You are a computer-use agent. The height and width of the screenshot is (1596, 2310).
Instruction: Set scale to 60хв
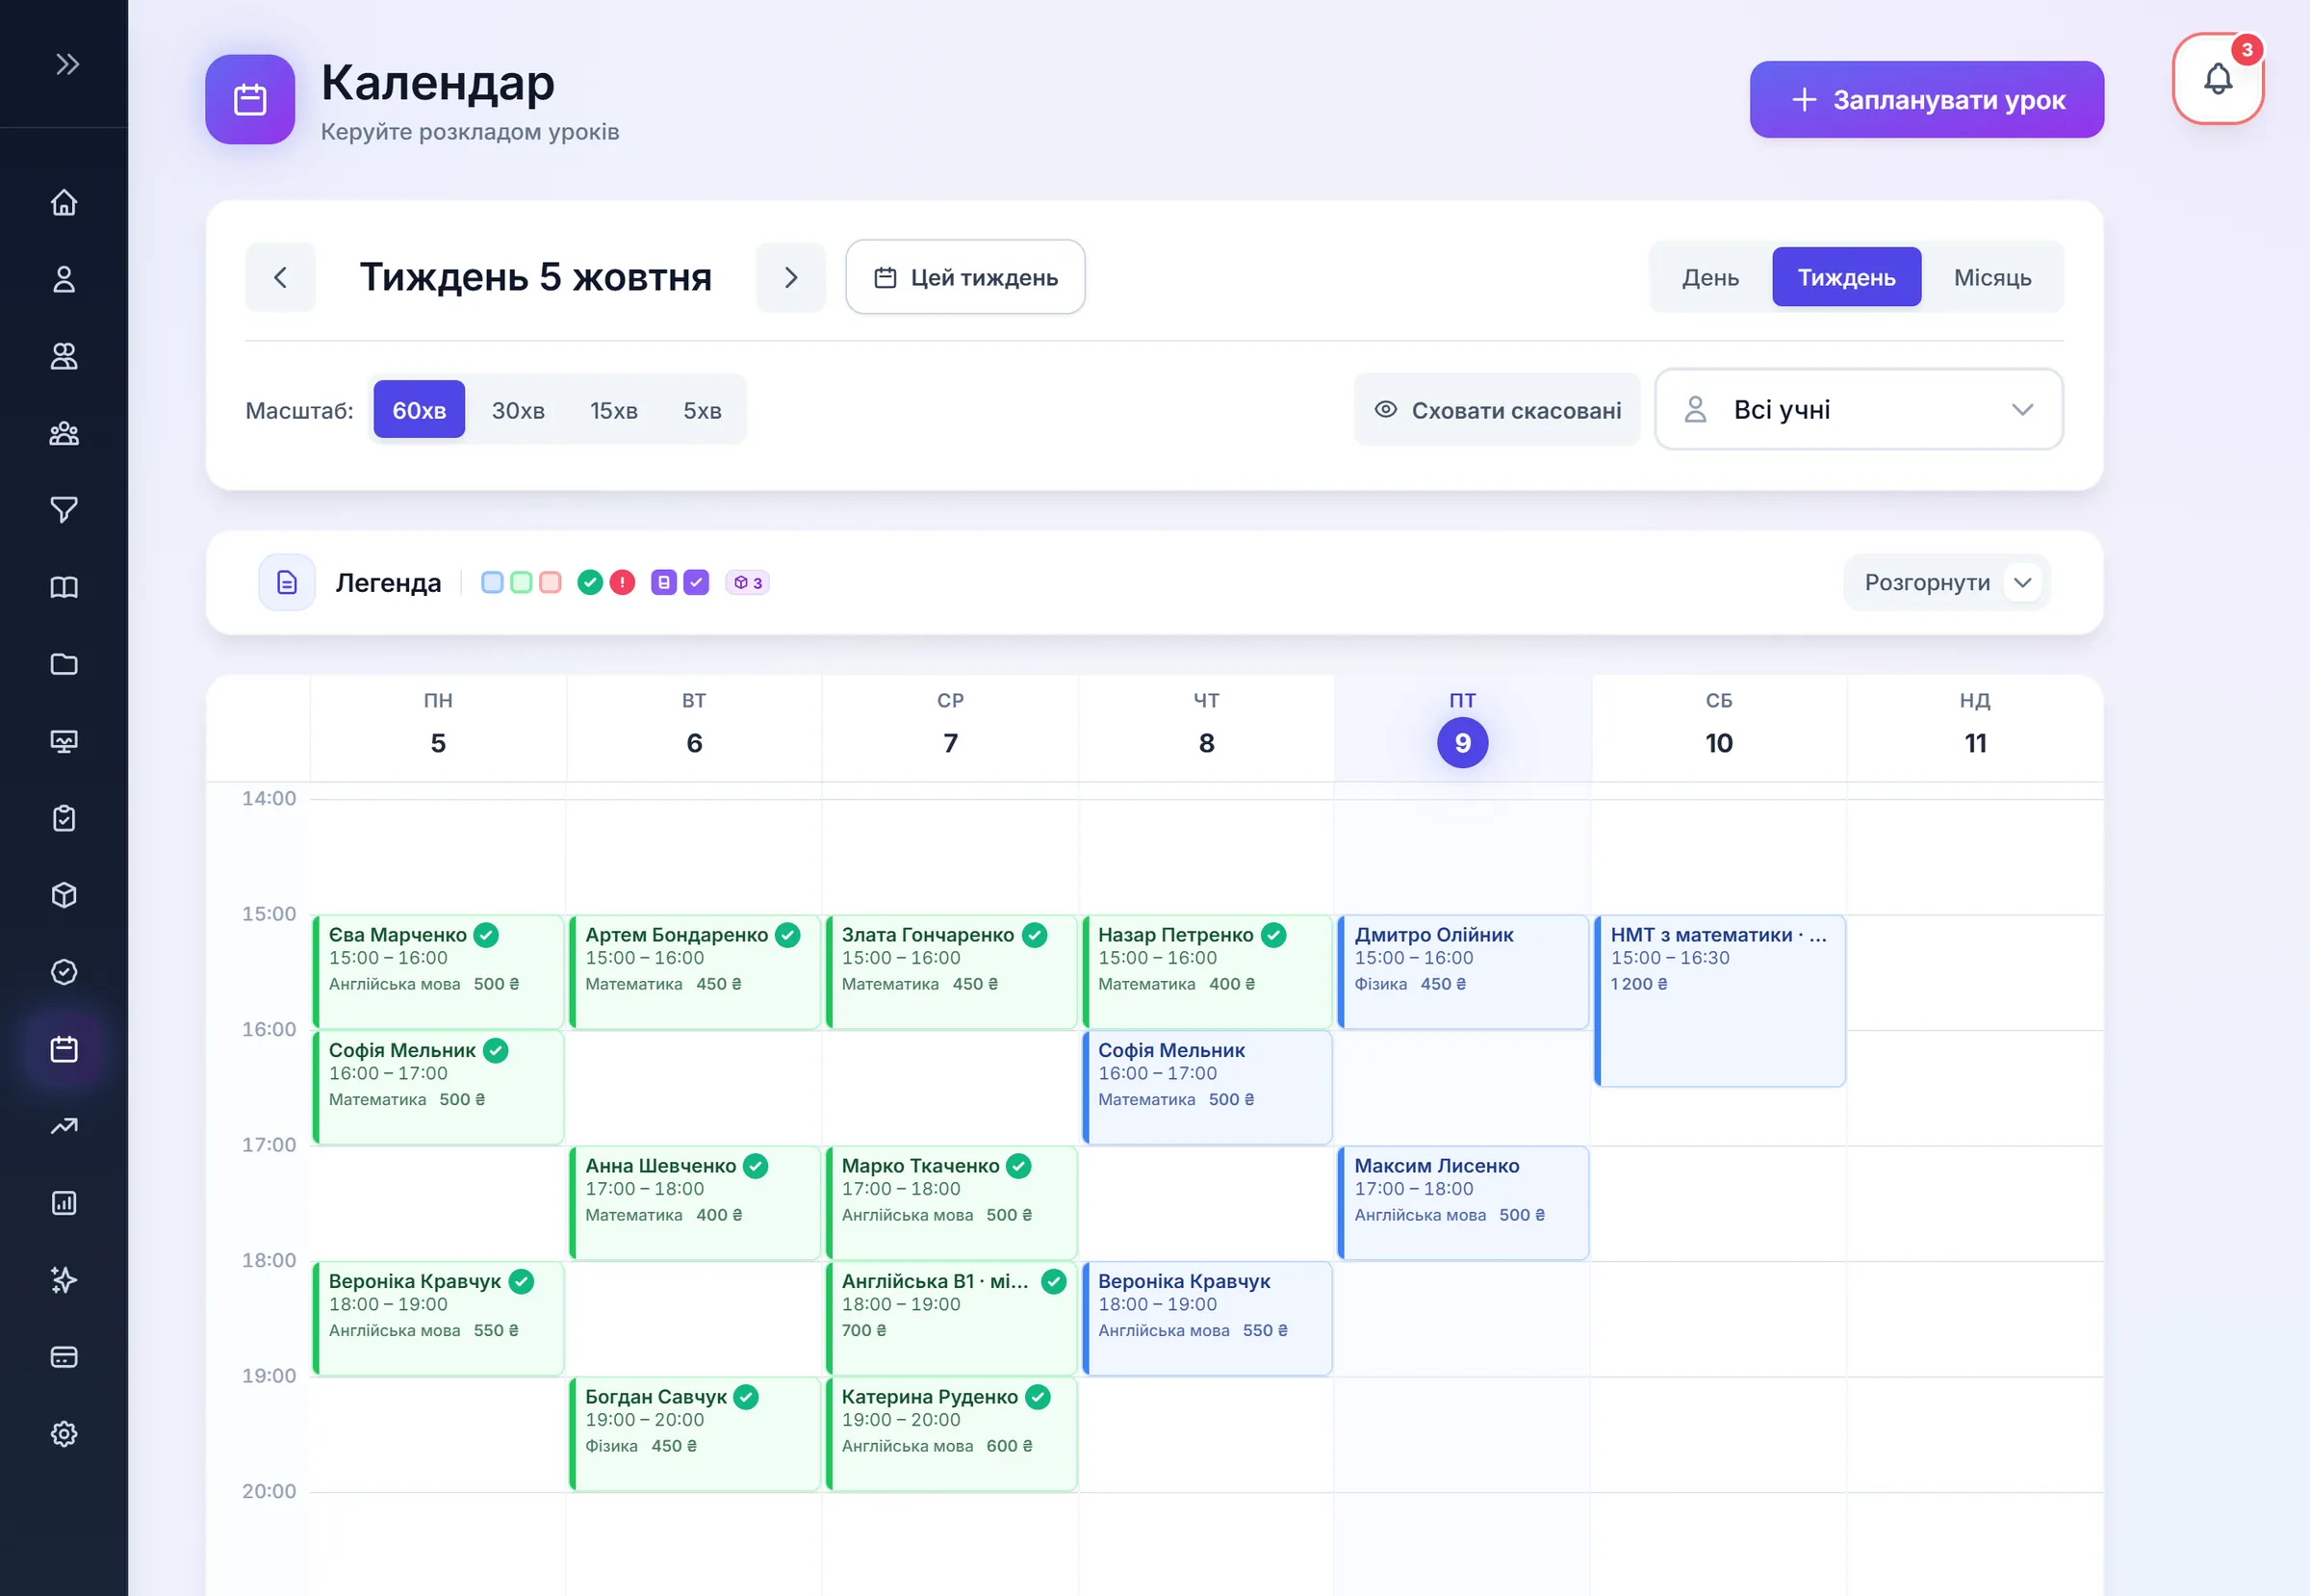point(419,410)
